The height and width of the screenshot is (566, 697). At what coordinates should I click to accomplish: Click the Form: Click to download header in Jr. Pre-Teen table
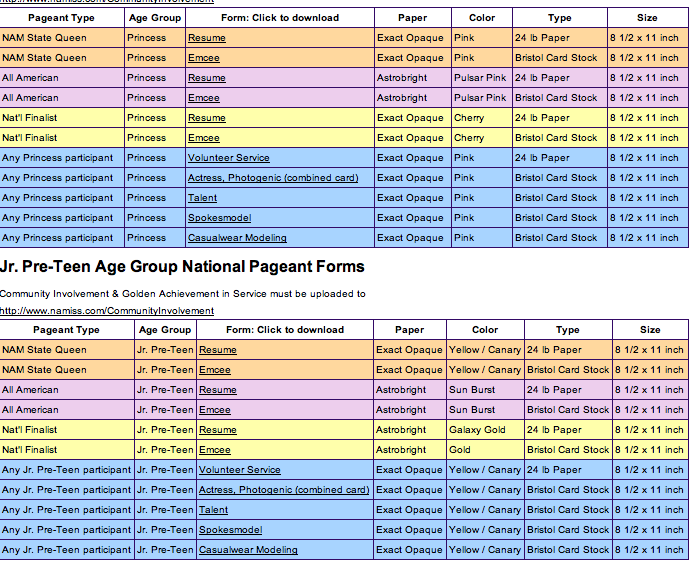pos(285,330)
